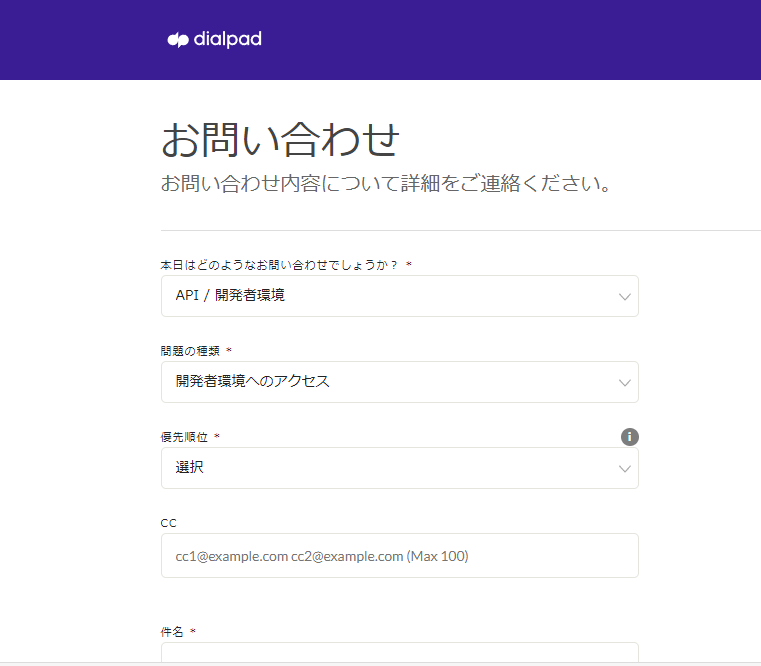Click the お問い合わせ内容について subtitle text

(x=386, y=185)
